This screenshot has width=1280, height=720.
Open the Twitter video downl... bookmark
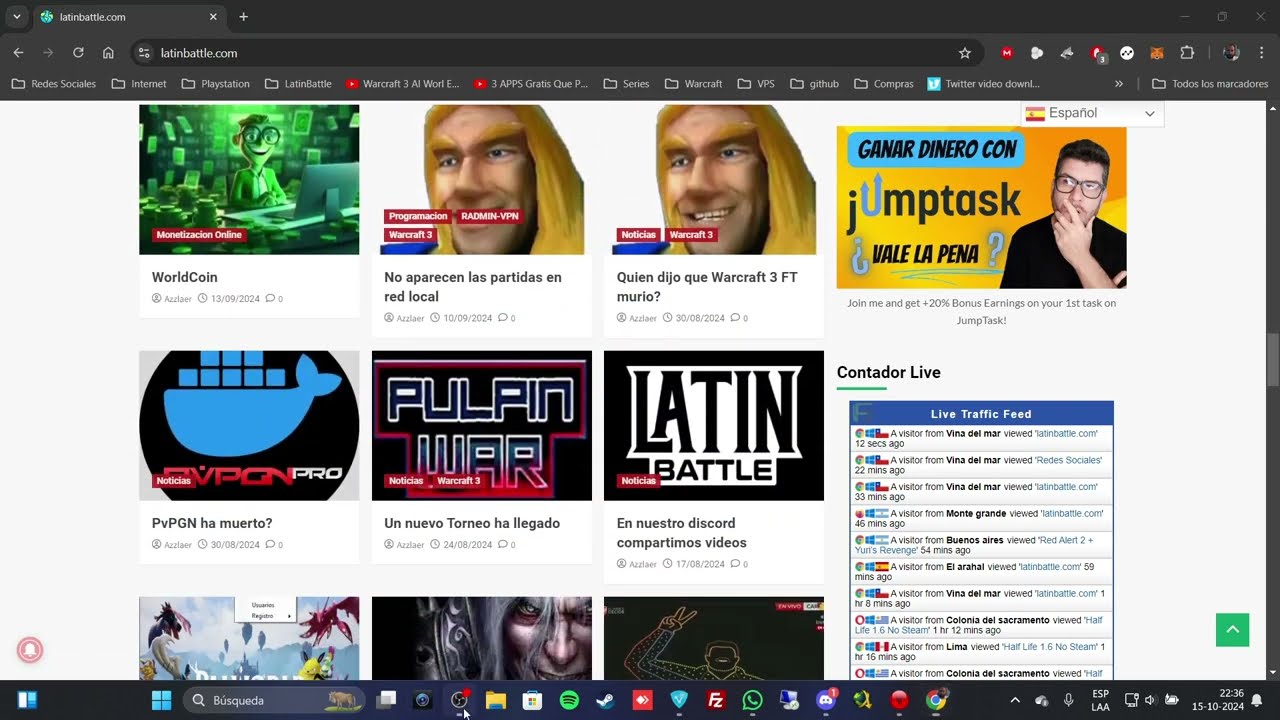tap(984, 84)
